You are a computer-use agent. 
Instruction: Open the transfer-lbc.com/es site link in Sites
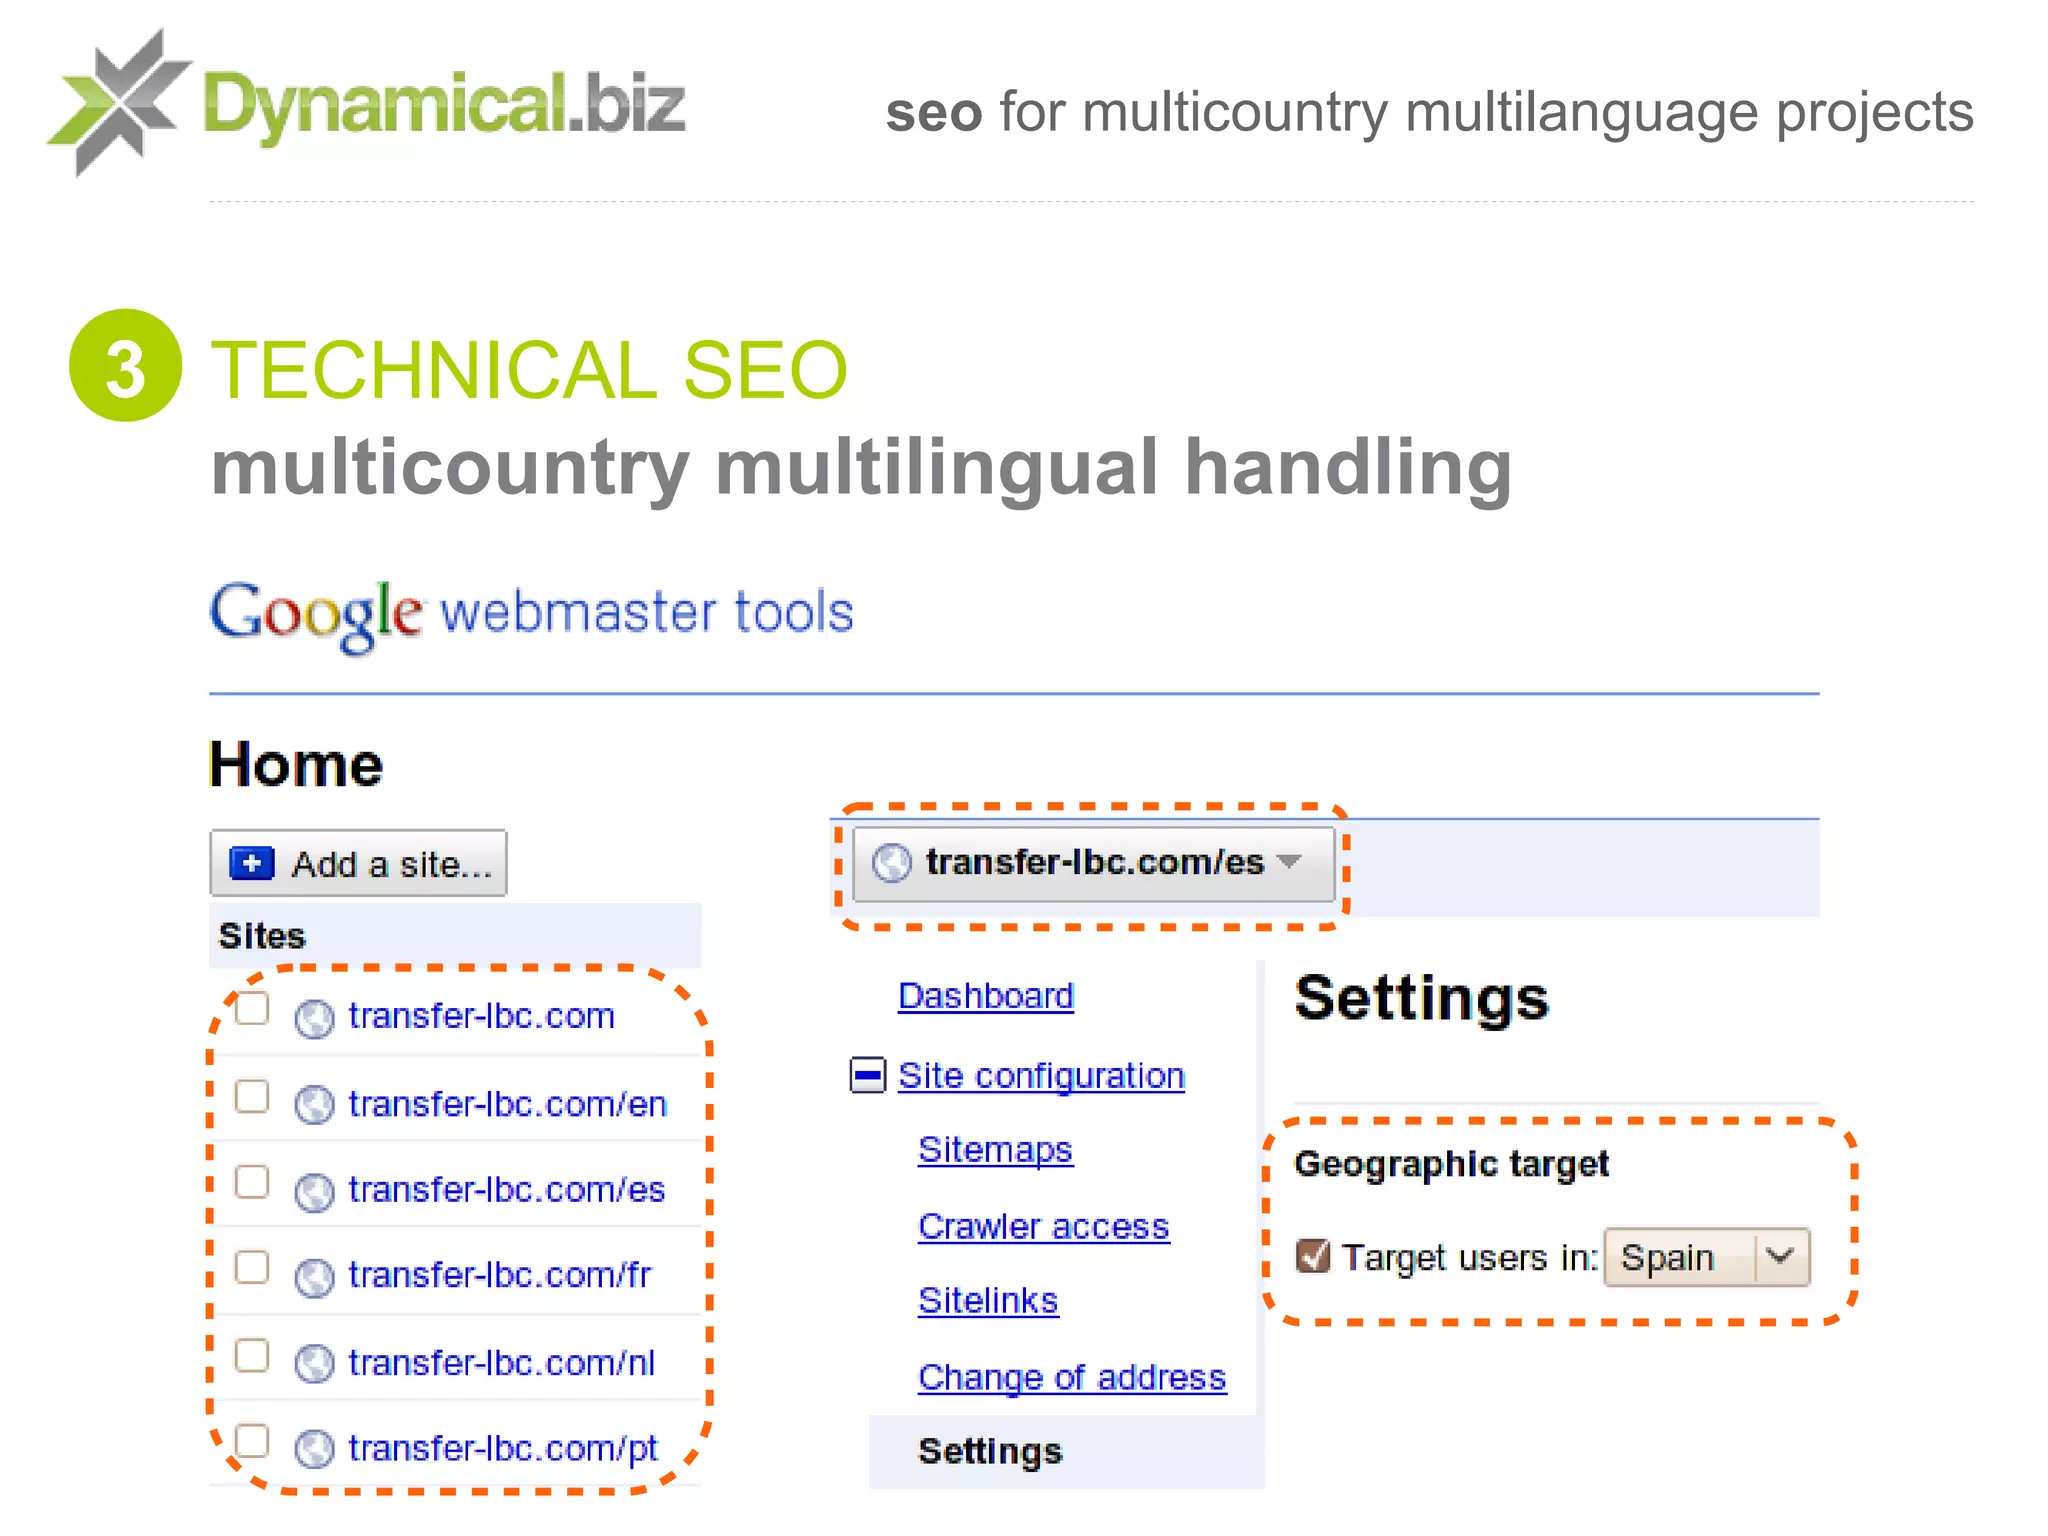pos(507,1190)
